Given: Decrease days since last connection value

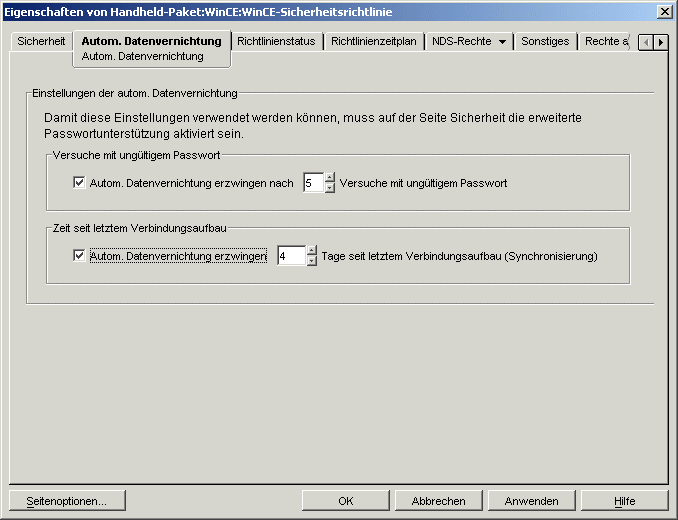Looking at the screenshot, I should click(312, 261).
